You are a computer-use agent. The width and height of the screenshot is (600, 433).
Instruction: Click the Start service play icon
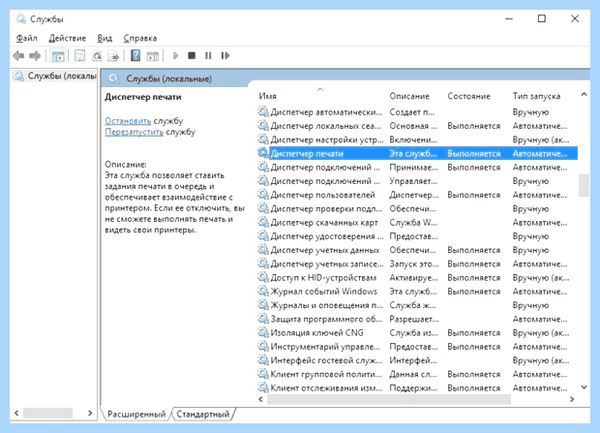(x=176, y=56)
